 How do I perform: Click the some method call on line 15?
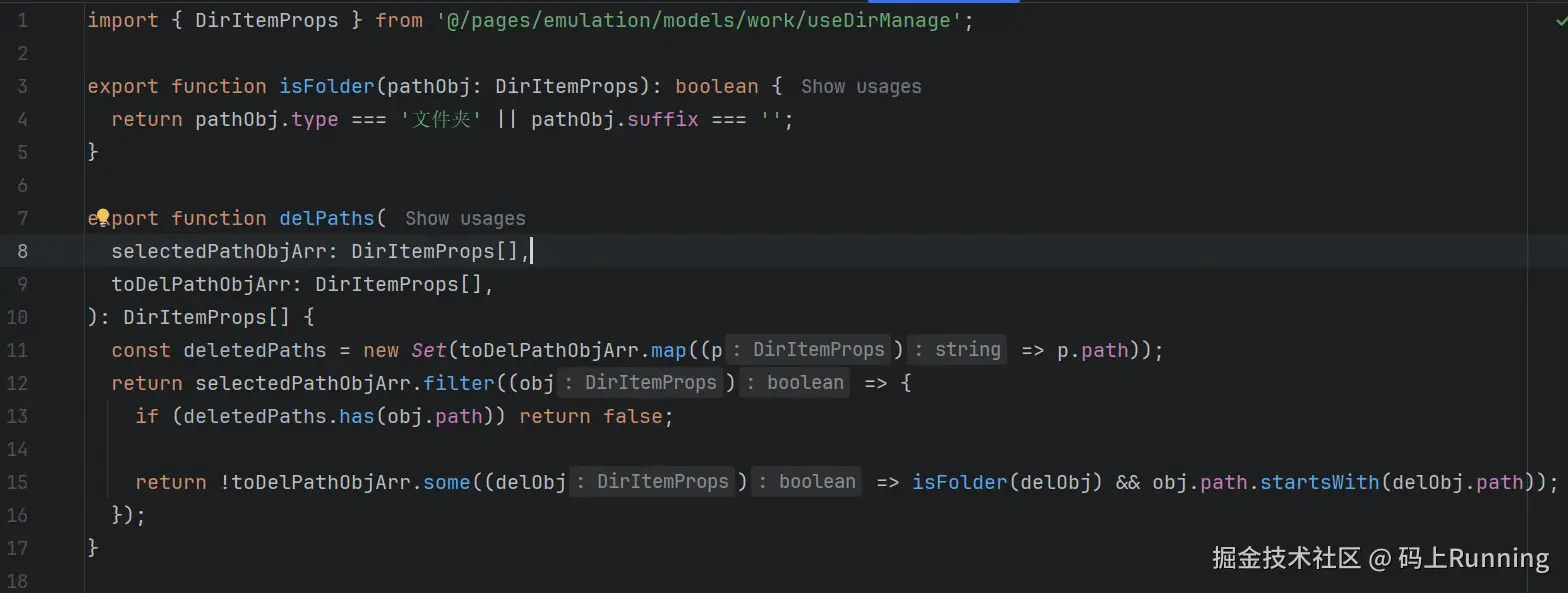(447, 482)
